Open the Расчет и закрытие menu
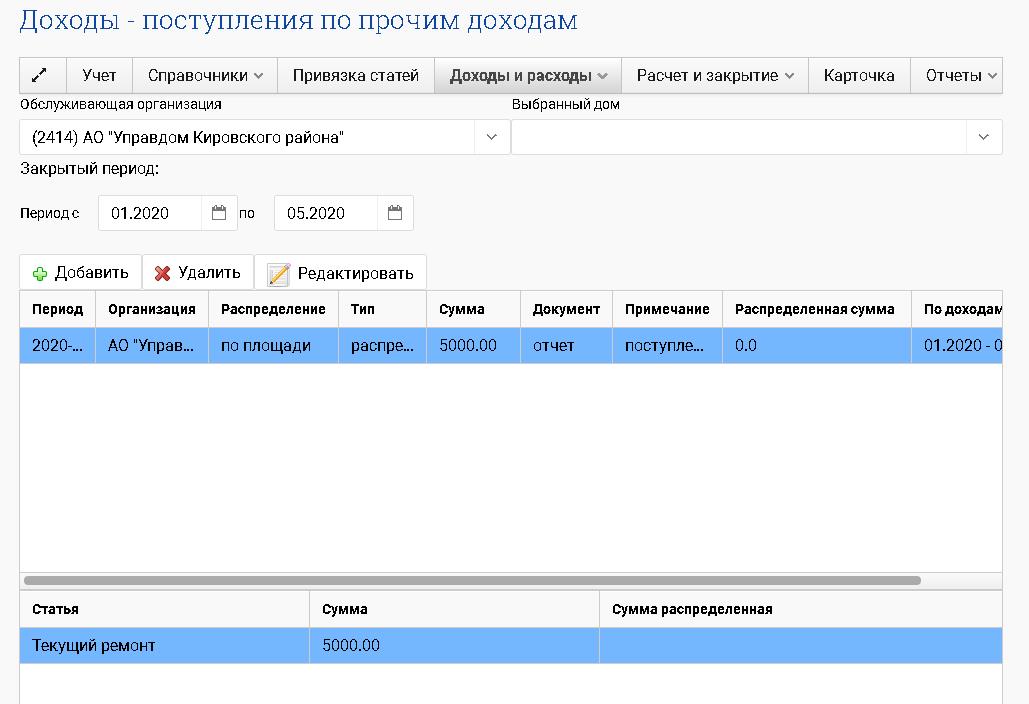The width and height of the screenshot is (1029, 704). point(715,76)
